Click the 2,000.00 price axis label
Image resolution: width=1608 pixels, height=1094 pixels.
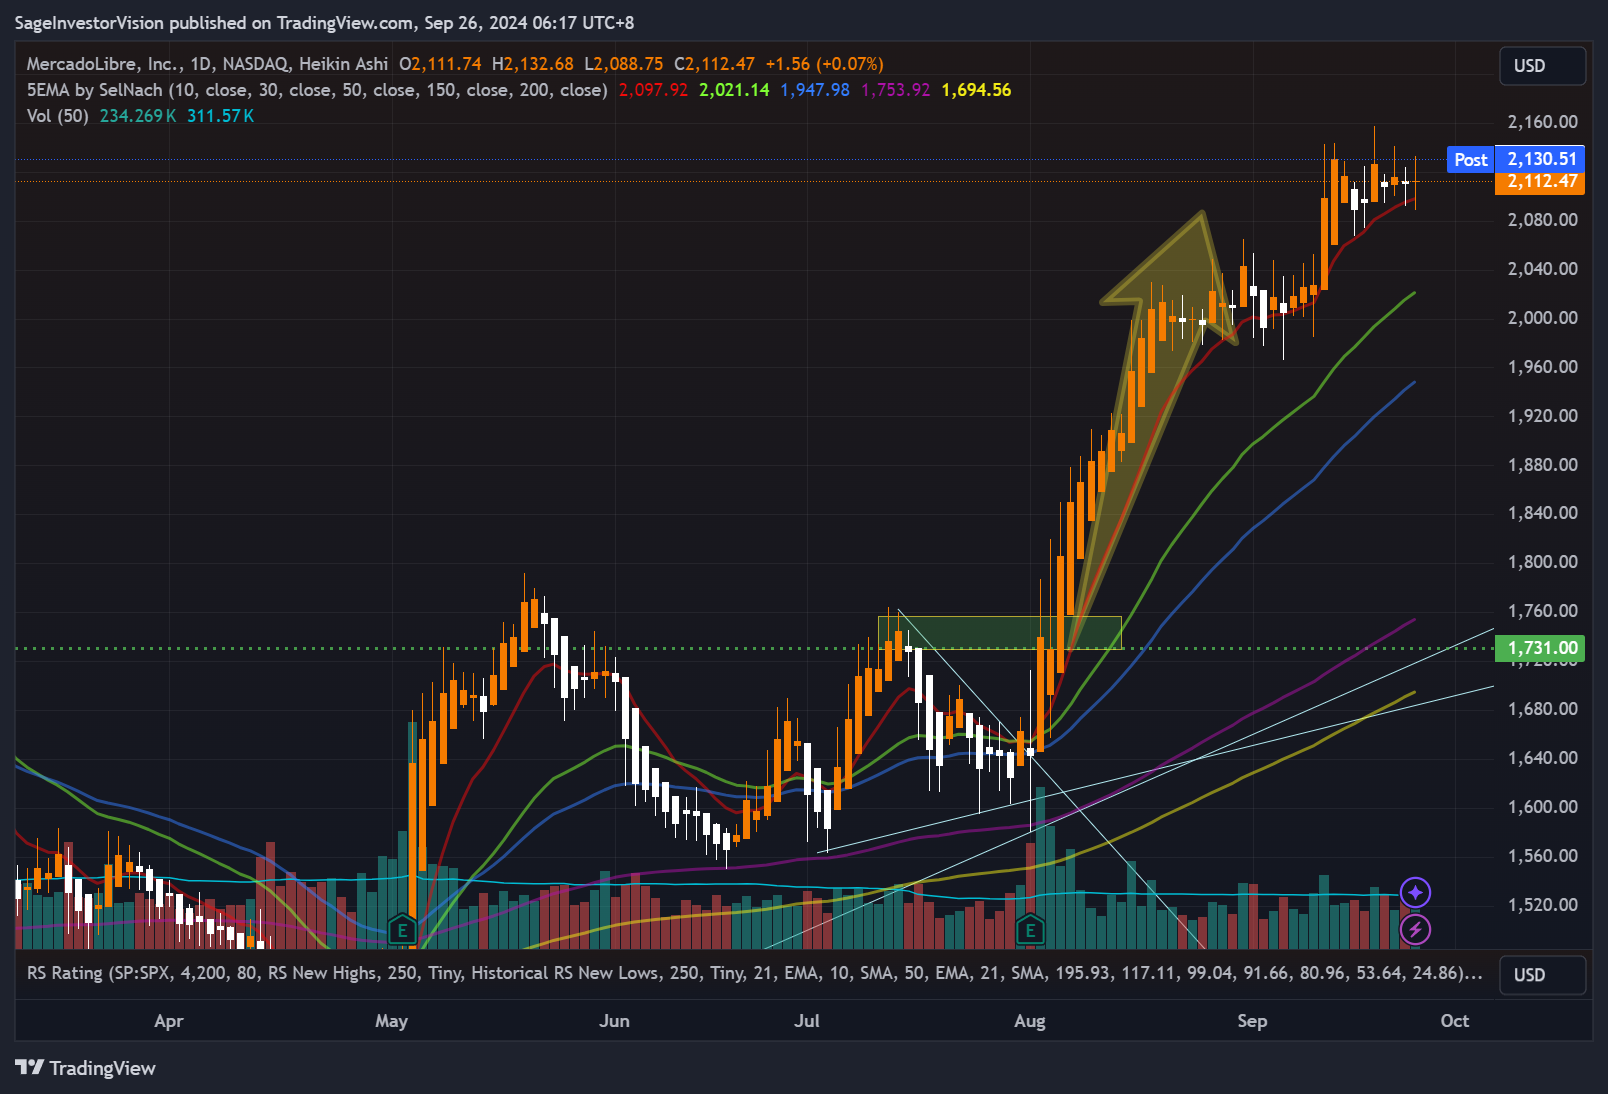[x=1543, y=318]
